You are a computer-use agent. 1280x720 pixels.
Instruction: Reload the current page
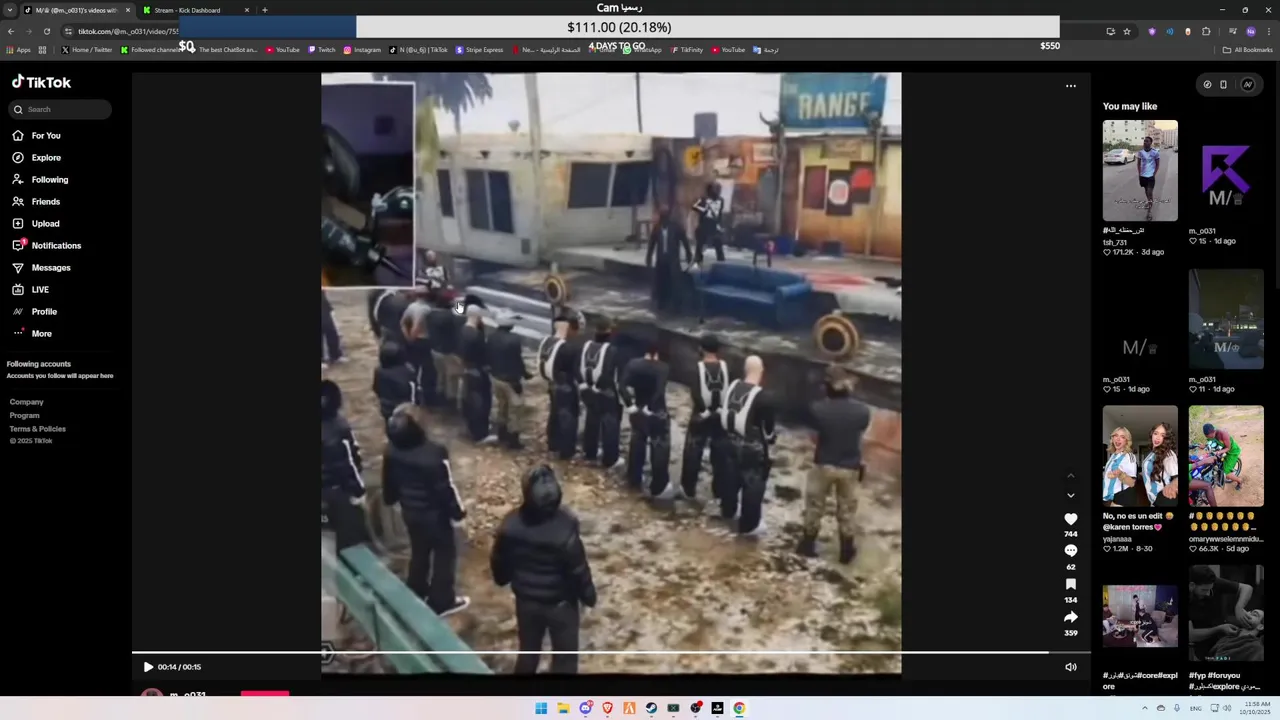pyautogui.click(x=46, y=31)
